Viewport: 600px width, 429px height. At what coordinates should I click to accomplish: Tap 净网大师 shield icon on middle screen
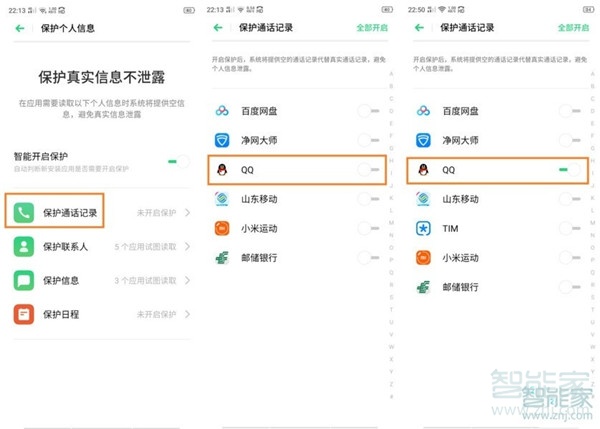(222, 140)
